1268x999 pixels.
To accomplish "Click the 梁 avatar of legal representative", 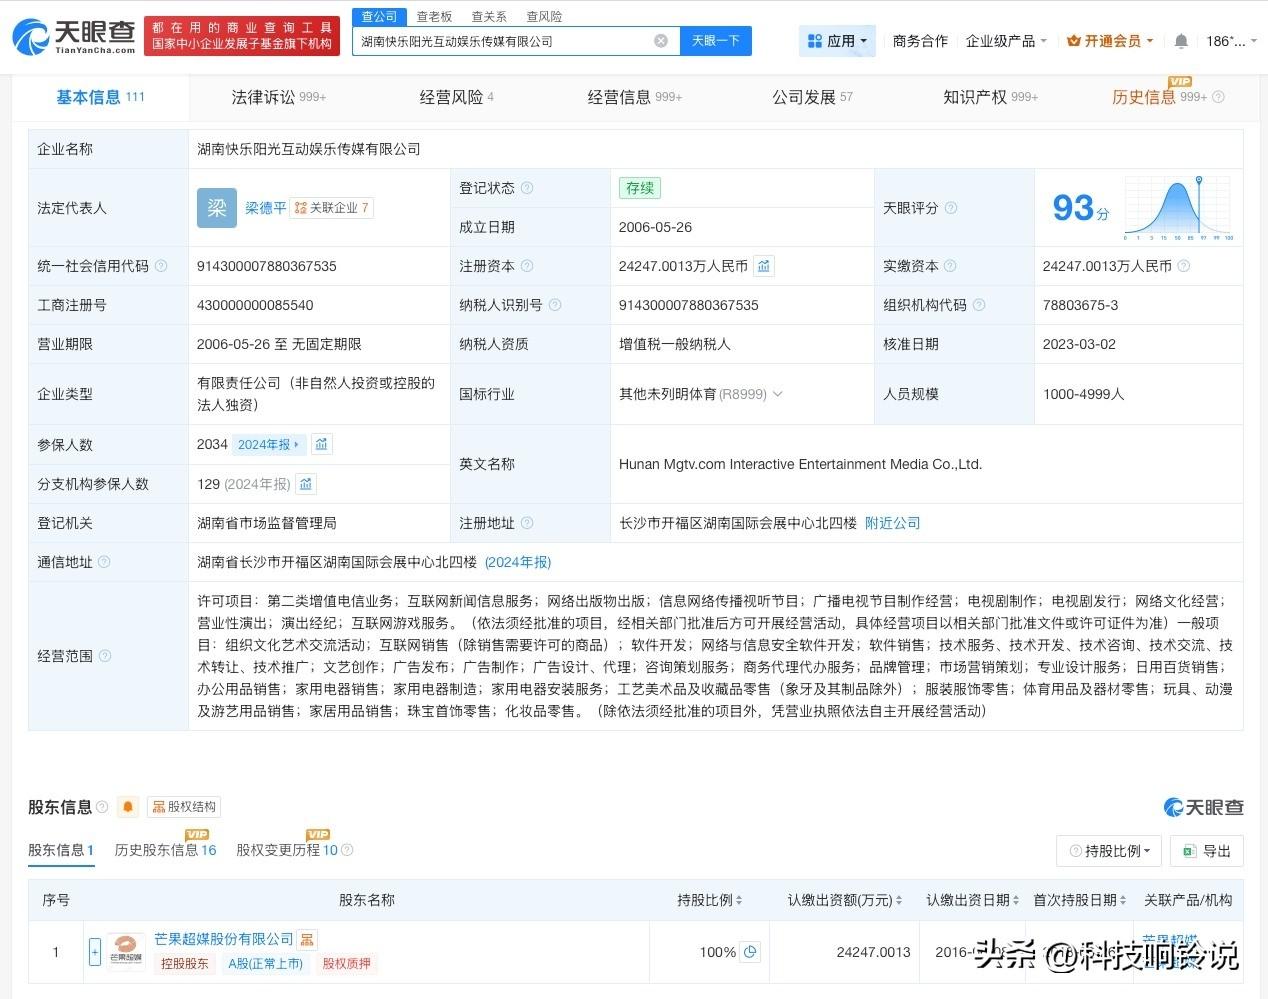I will tap(217, 208).
